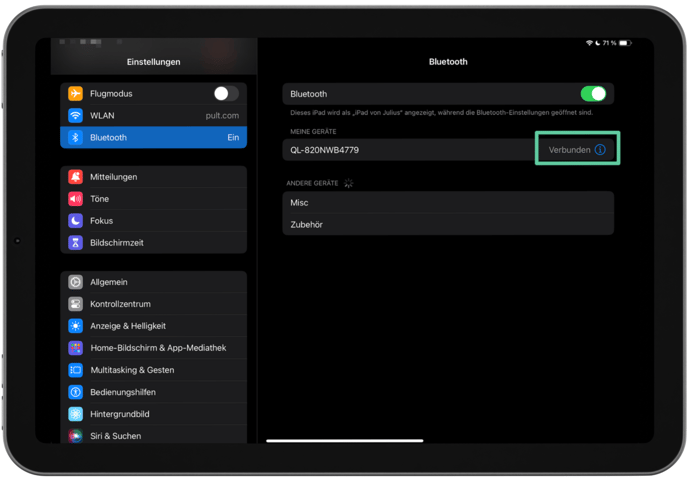Tap the Anzeige & Helligkeit sun icon
Screen dimensions: 688x480
[75, 326]
